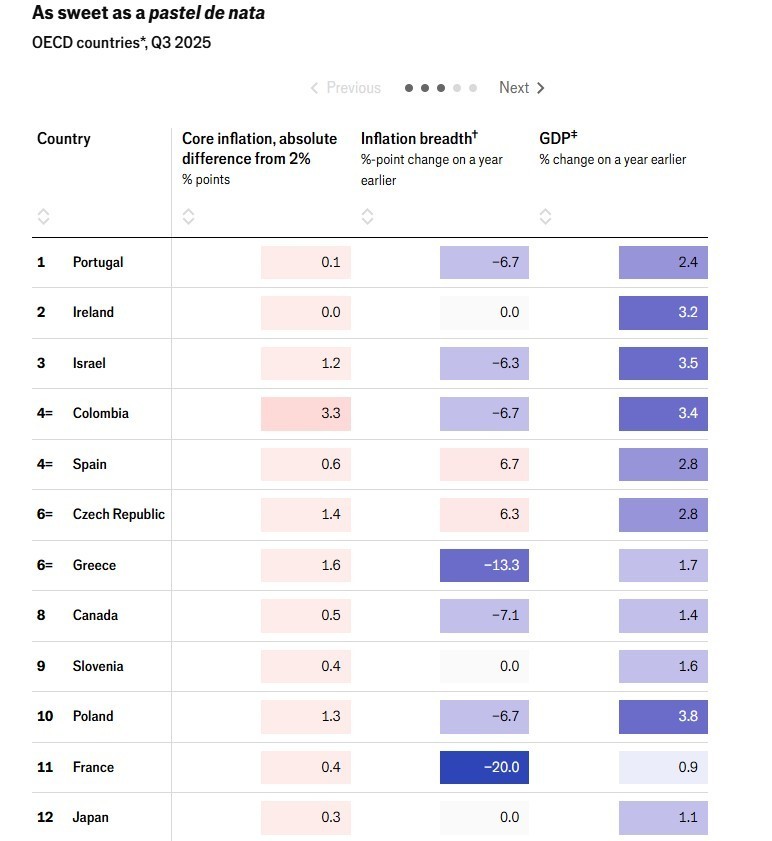Click Colombia's pink 3.3 core inflation cell

tap(306, 413)
